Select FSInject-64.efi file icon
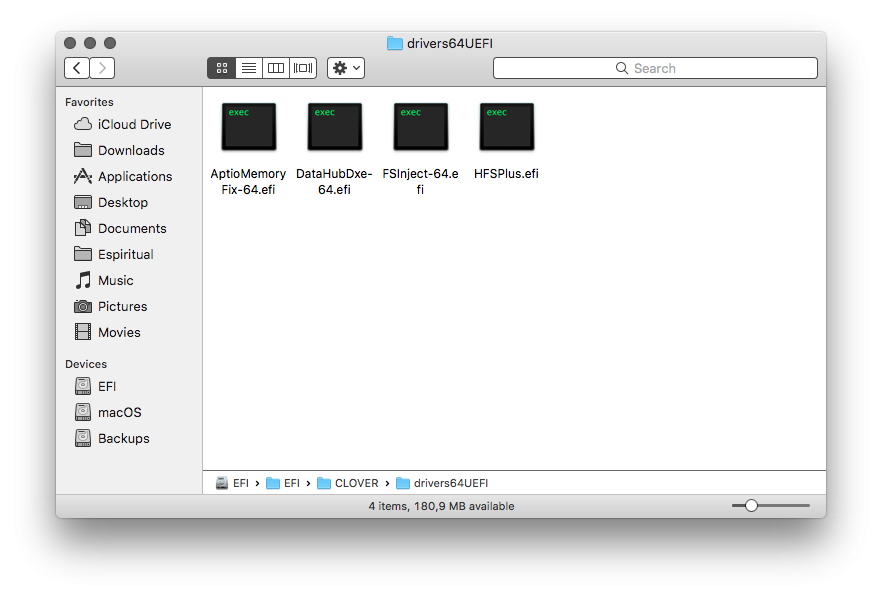Screen dimensions: 882x598 click(421, 127)
